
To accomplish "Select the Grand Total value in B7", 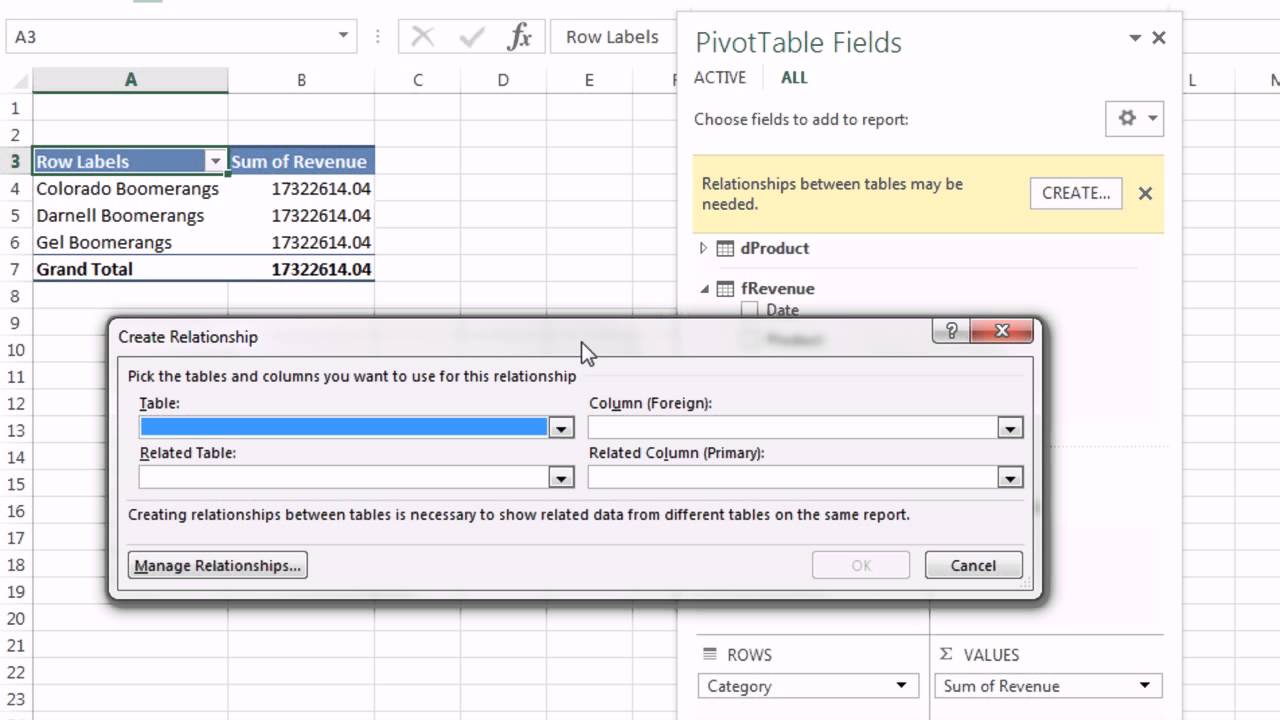I will point(301,269).
